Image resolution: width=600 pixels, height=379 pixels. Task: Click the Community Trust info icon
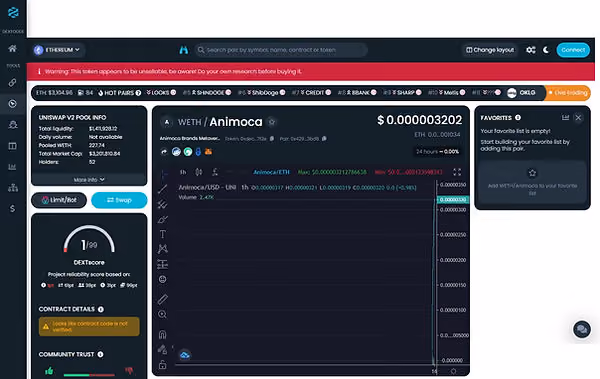[x=100, y=354]
